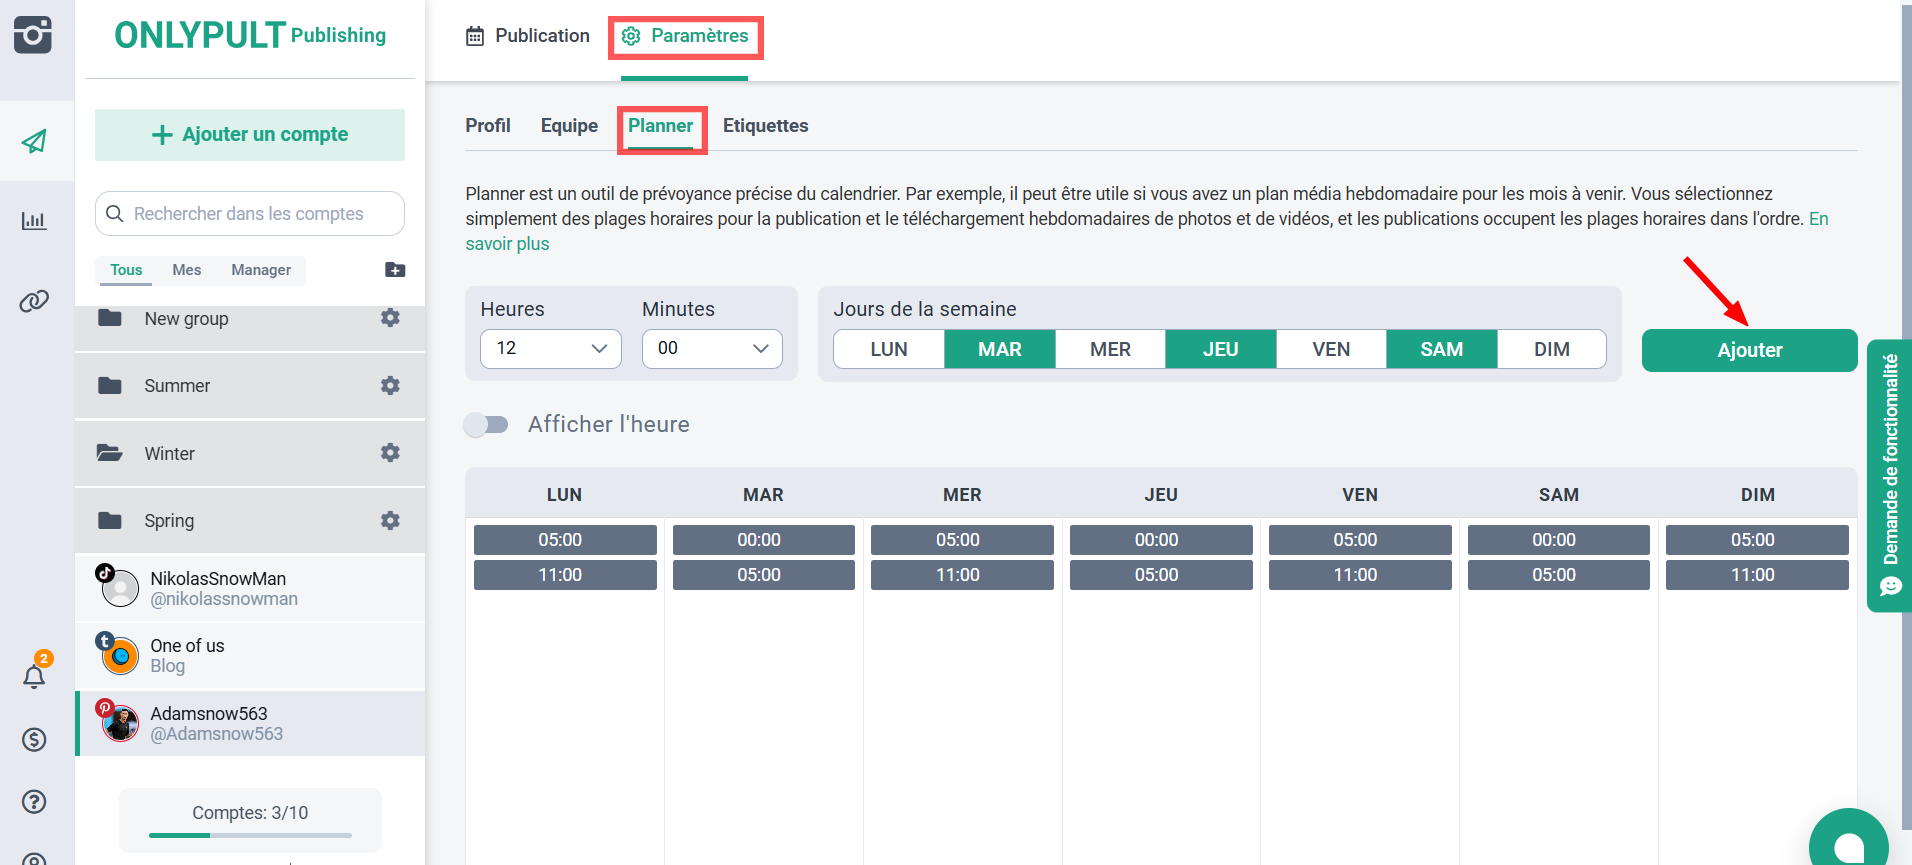Open the notifications bell icon
Viewport: 1912px width, 865px height.
pos(34,676)
